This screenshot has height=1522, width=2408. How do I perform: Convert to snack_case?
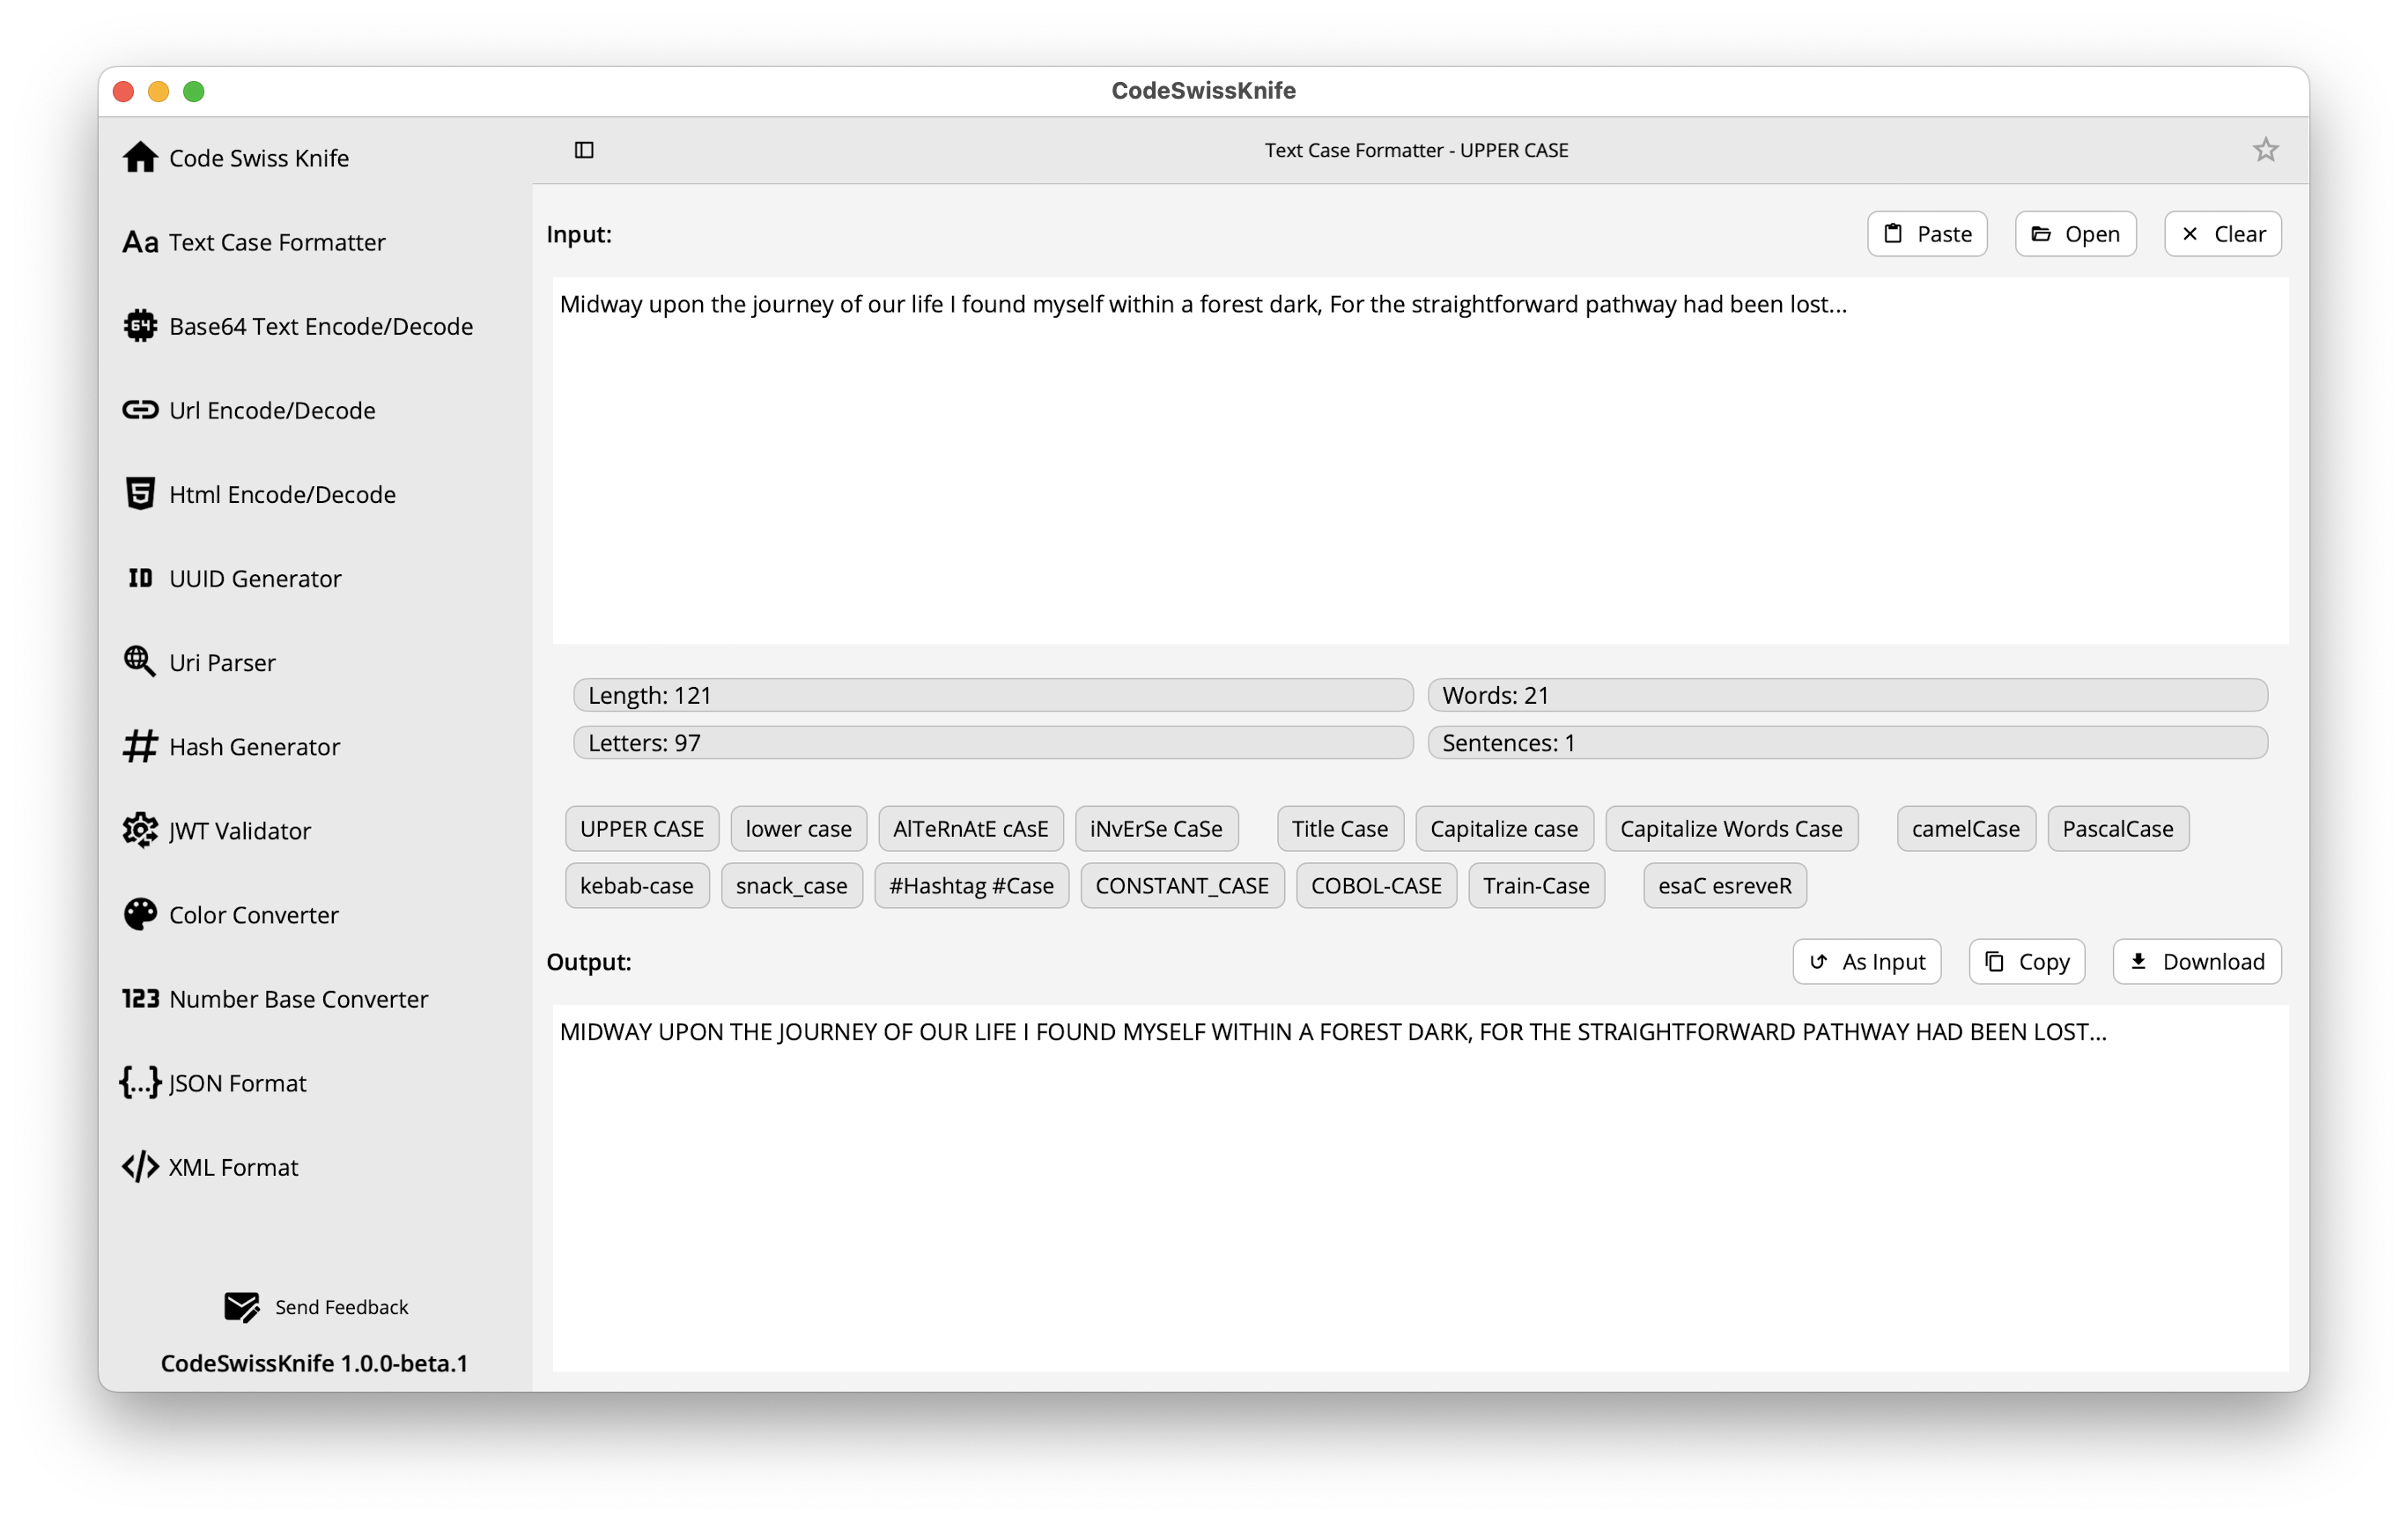pos(791,885)
